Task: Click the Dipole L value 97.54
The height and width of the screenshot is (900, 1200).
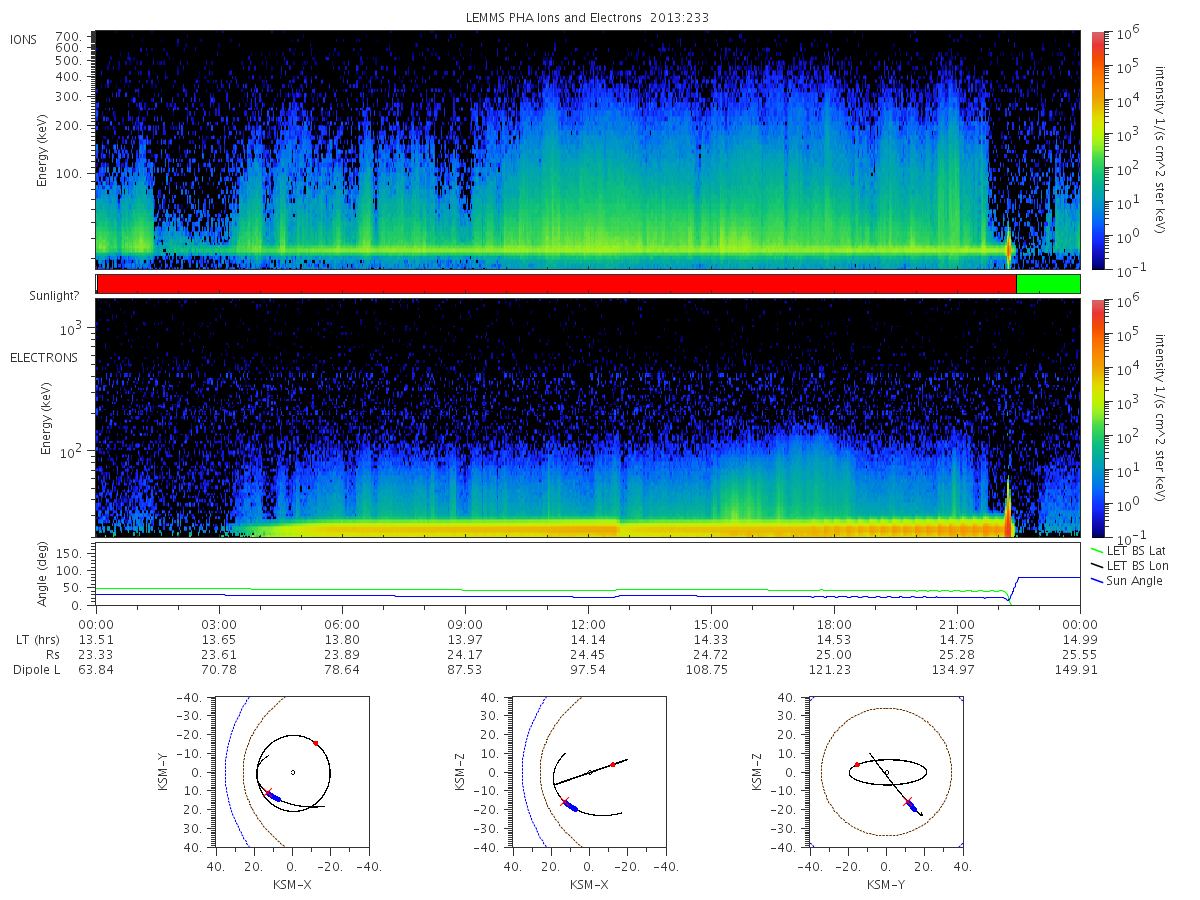Action: [x=588, y=669]
